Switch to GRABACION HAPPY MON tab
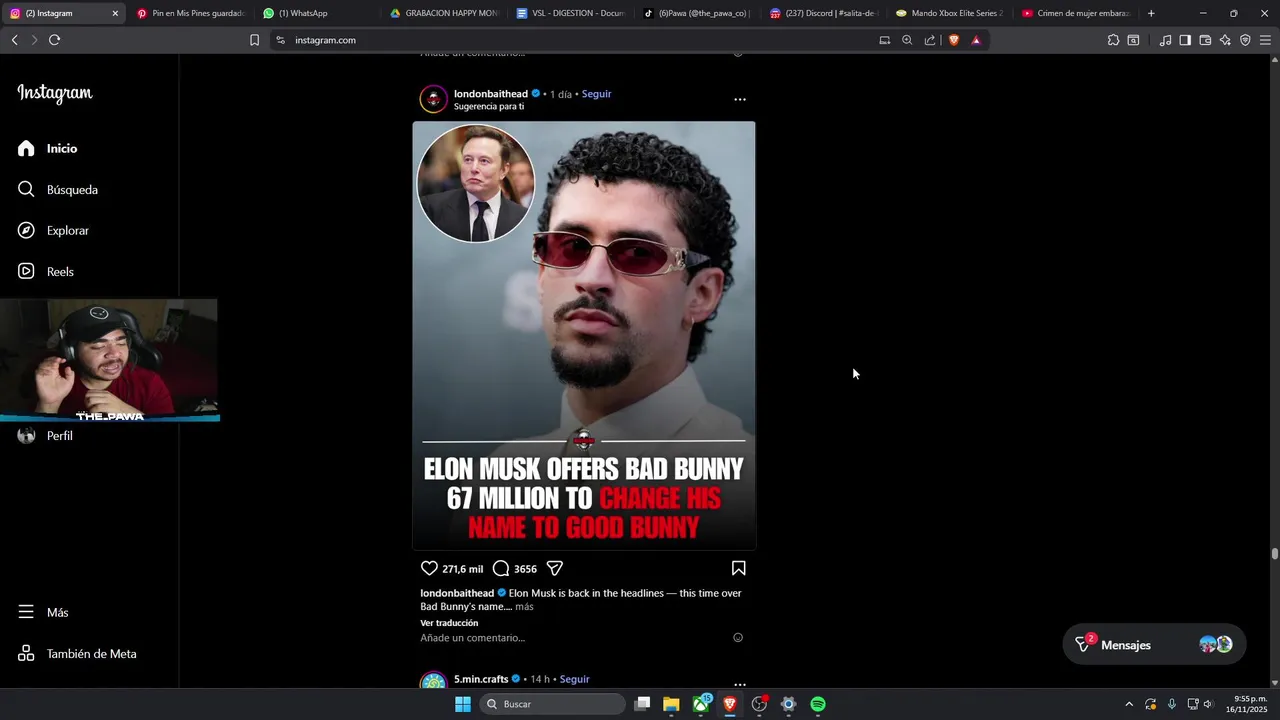 click(443, 14)
